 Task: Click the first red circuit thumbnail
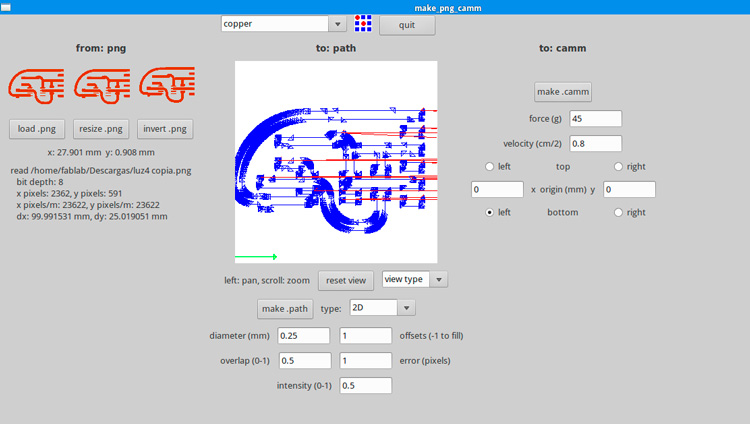36,86
